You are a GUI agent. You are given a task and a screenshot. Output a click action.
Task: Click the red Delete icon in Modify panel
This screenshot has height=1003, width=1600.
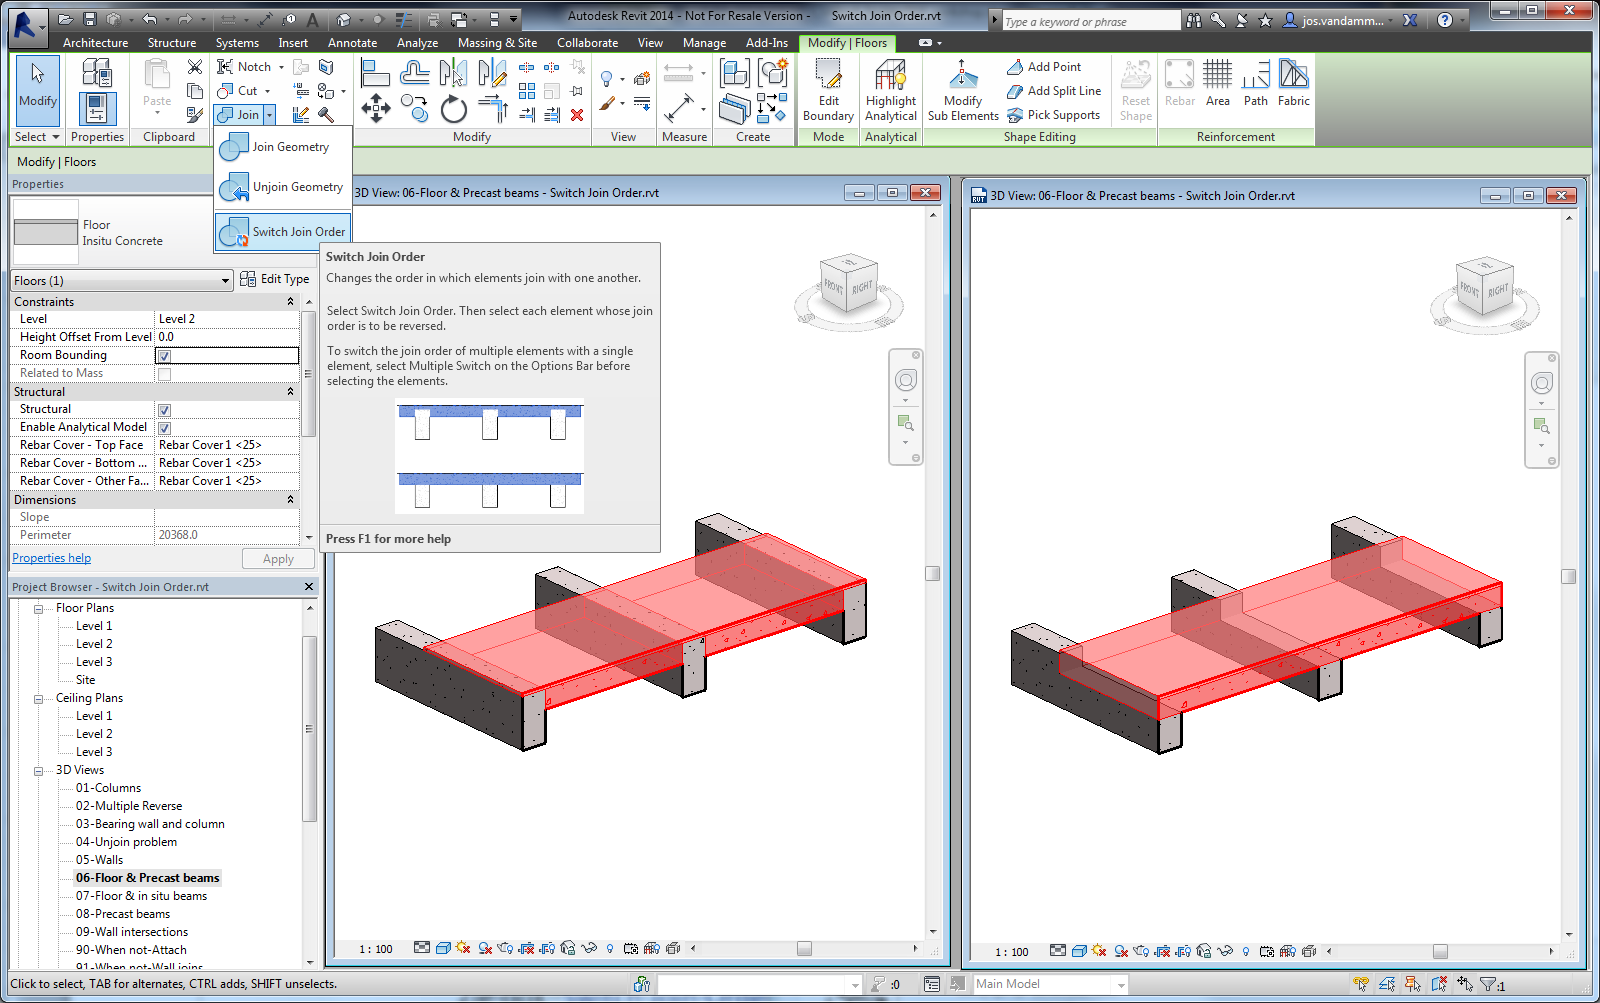pos(577,115)
